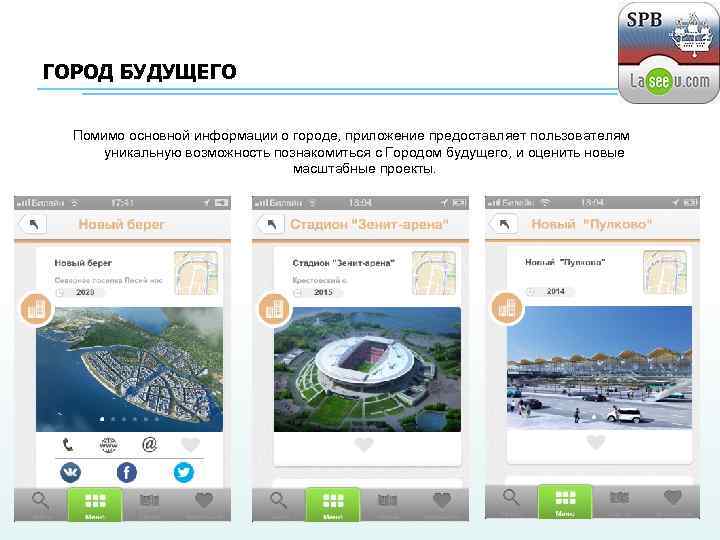This screenshot has height=540, width=720.
Task: Open the website globe icon on Новый берег
Action: point(108,444)
